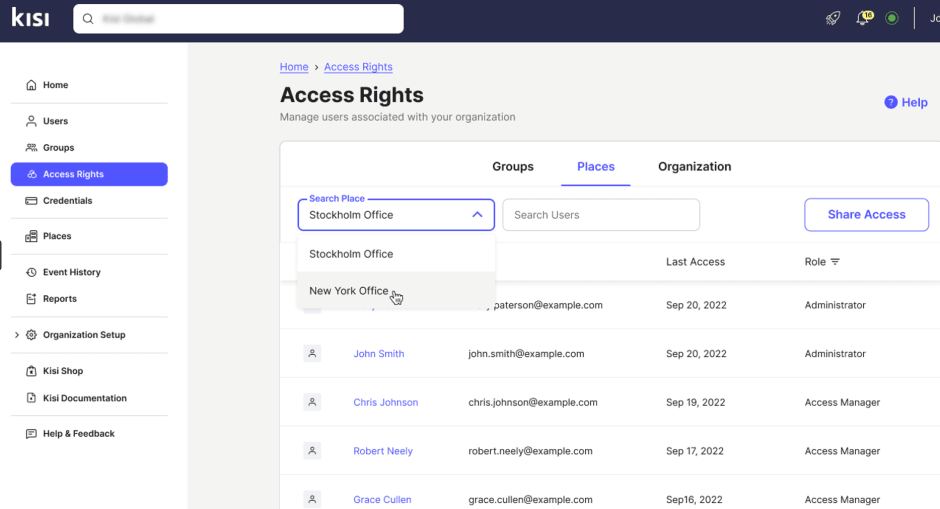Click the Reports document icon

pyautogui.click(x=31, y=299)
